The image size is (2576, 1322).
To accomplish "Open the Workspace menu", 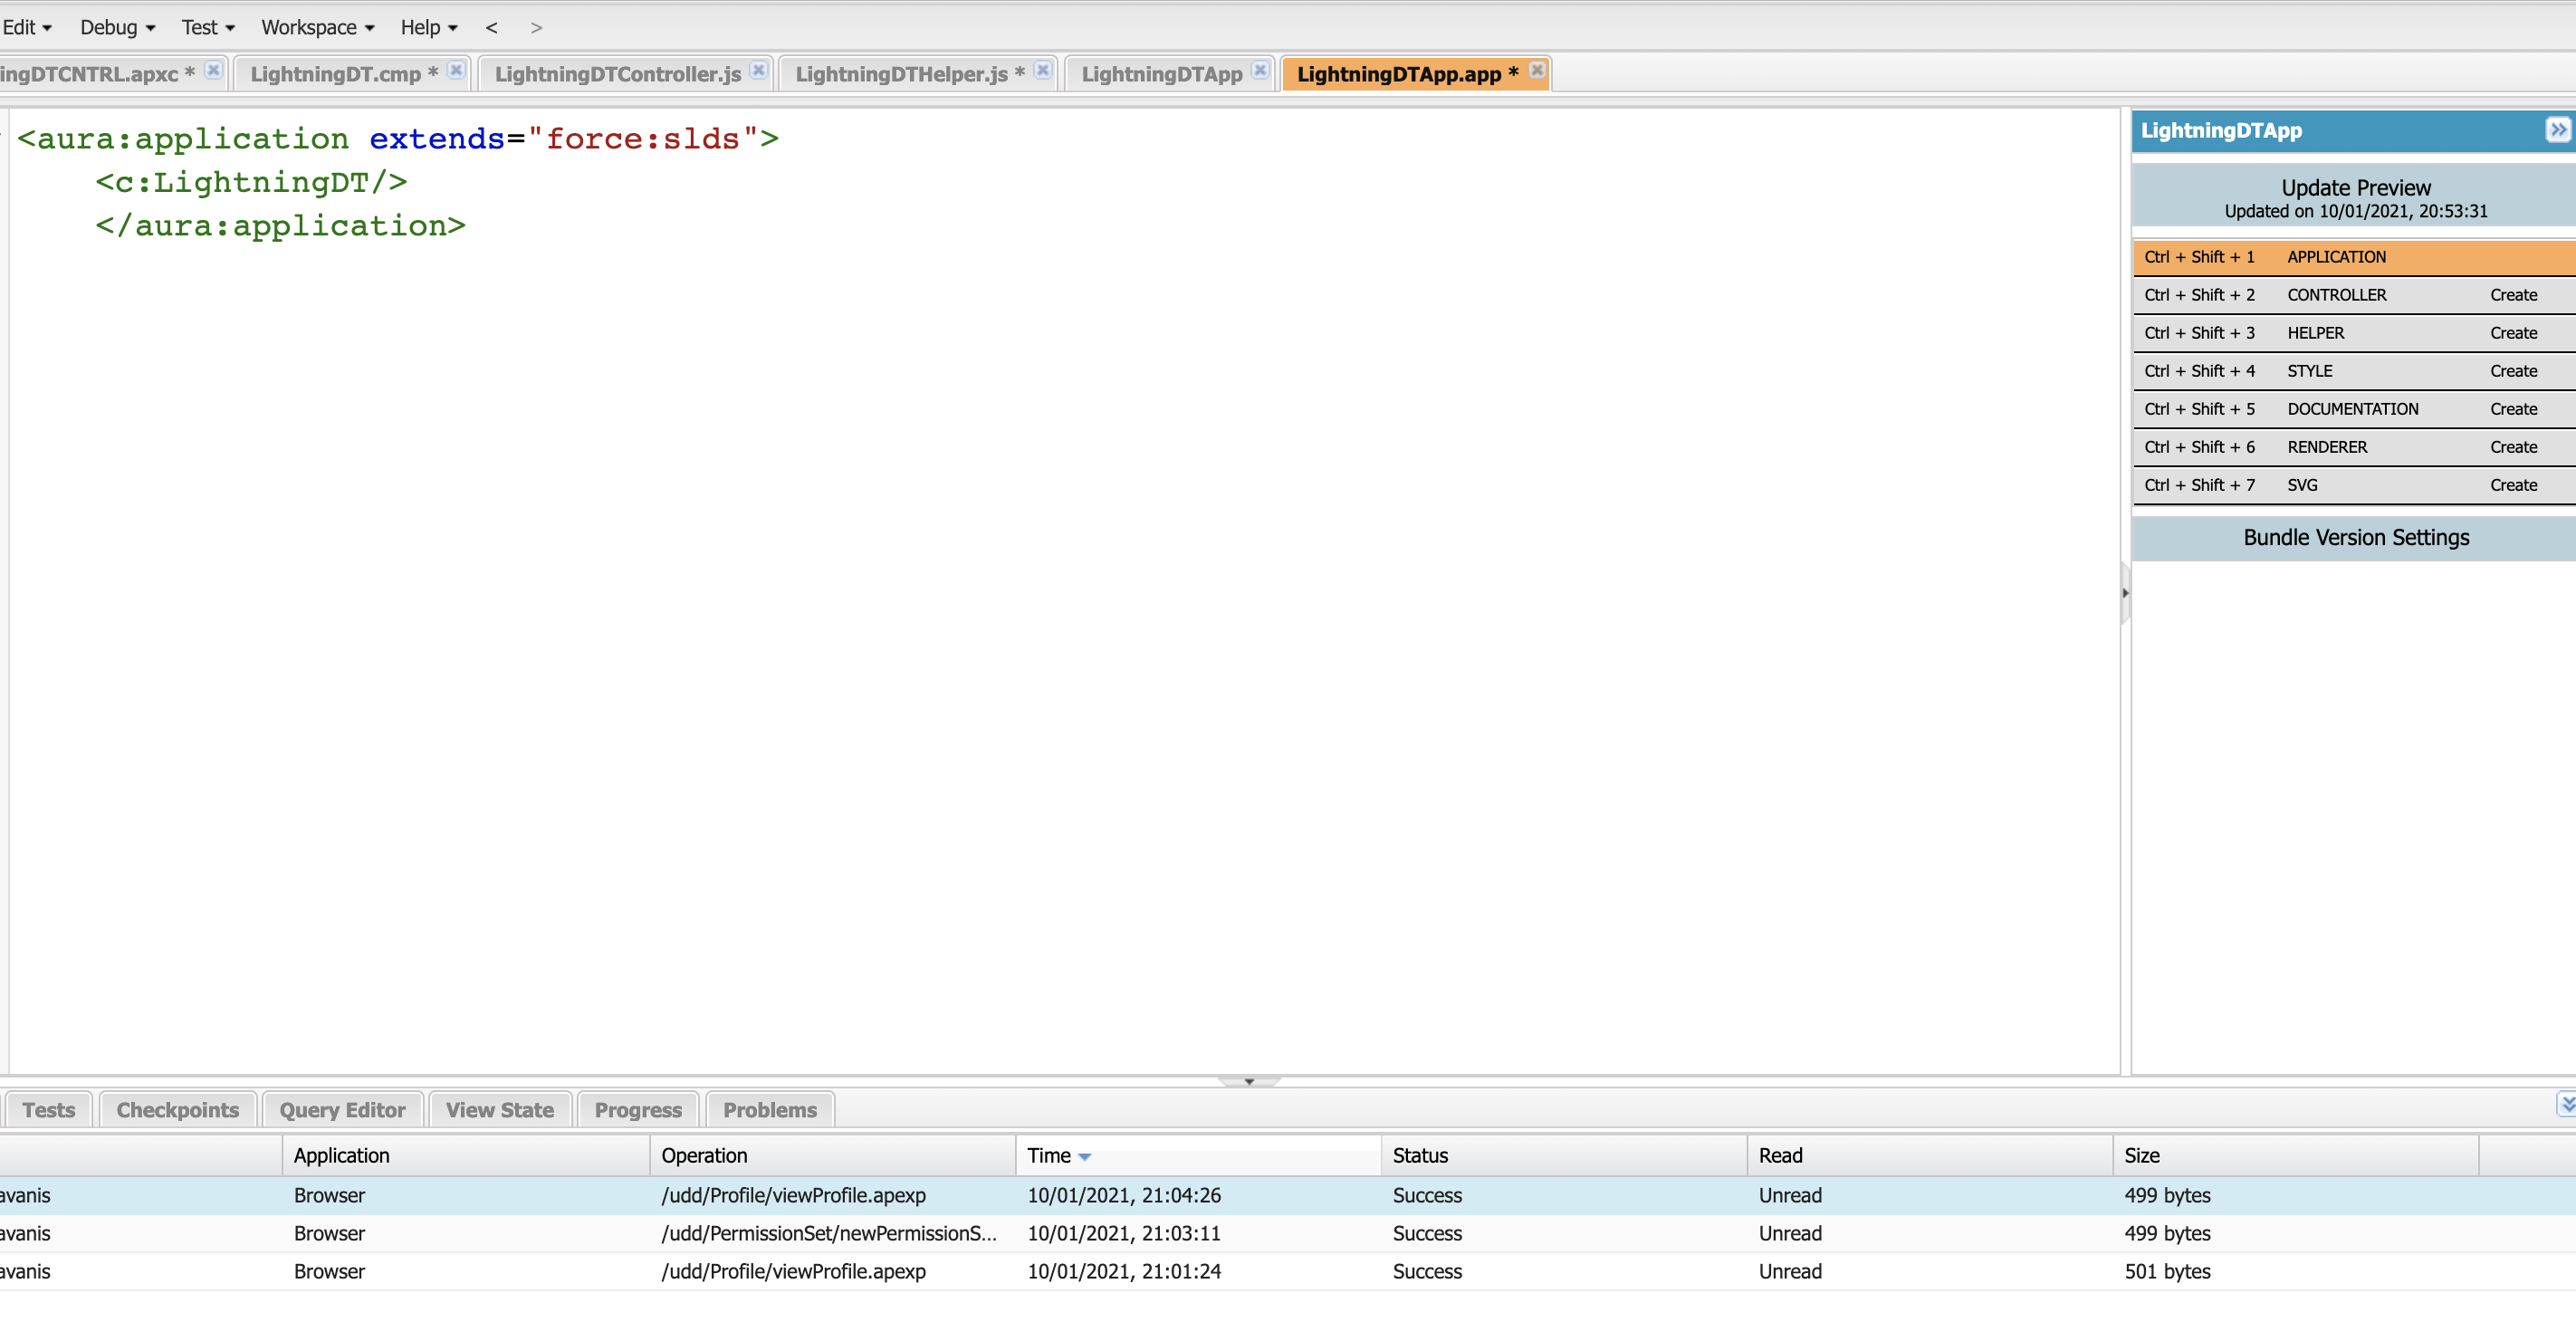I will tap(317, 28).
